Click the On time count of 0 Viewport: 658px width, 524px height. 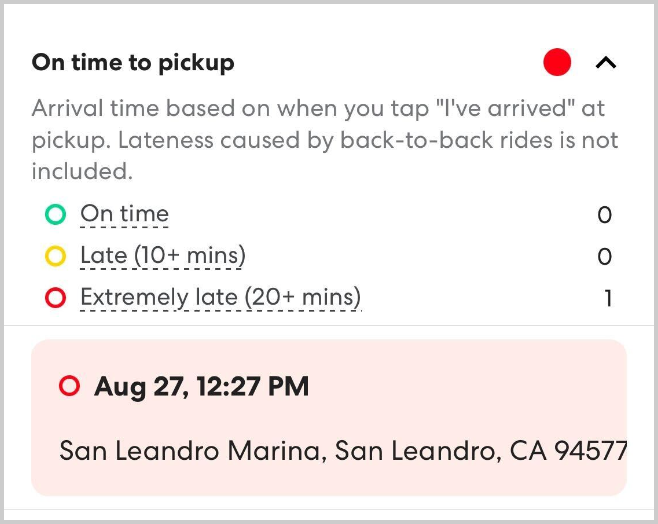pyautogui.click(x=604, y=215)
